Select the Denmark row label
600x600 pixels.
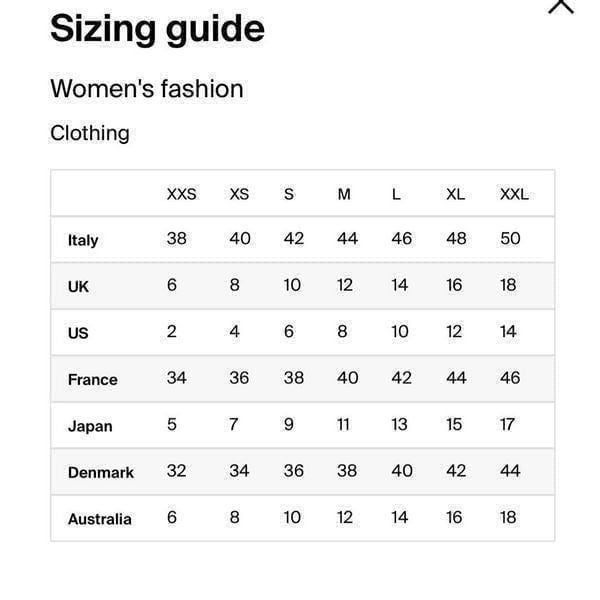[101, 473]
